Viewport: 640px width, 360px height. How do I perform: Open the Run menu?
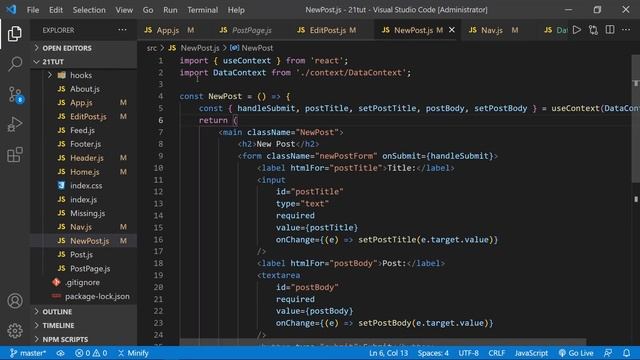click(170, 10)
